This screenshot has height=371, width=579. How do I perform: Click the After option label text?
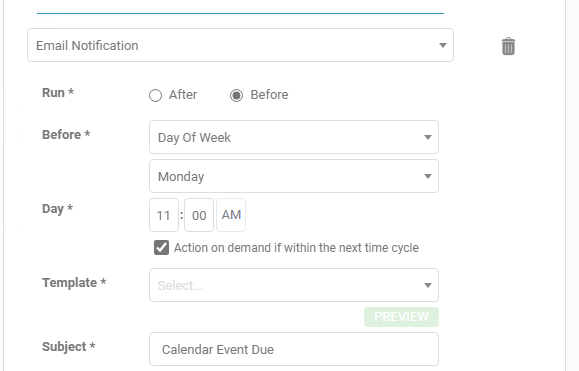[183, 95]
